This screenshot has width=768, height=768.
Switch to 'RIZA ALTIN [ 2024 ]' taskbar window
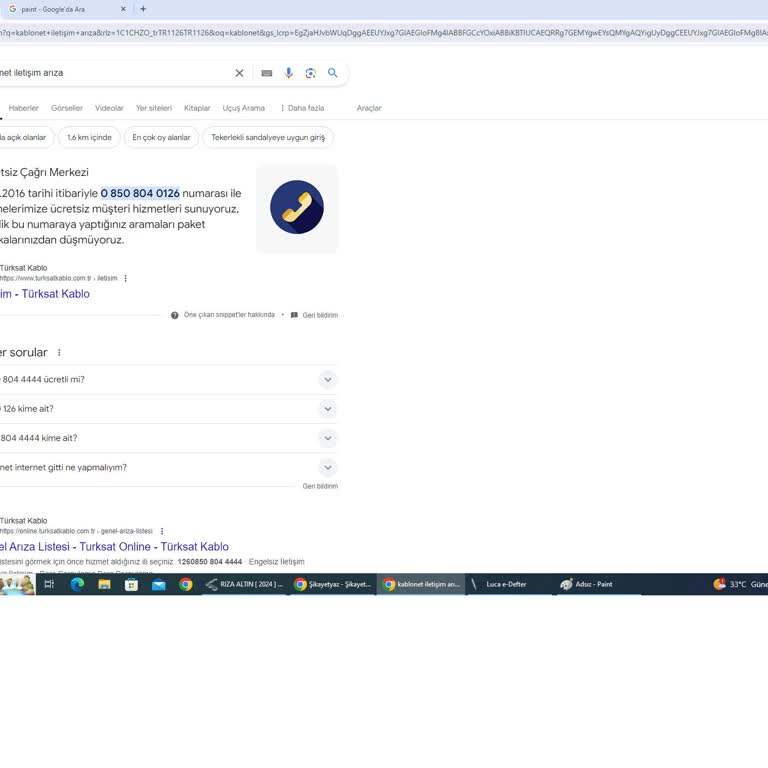[244, 584]
